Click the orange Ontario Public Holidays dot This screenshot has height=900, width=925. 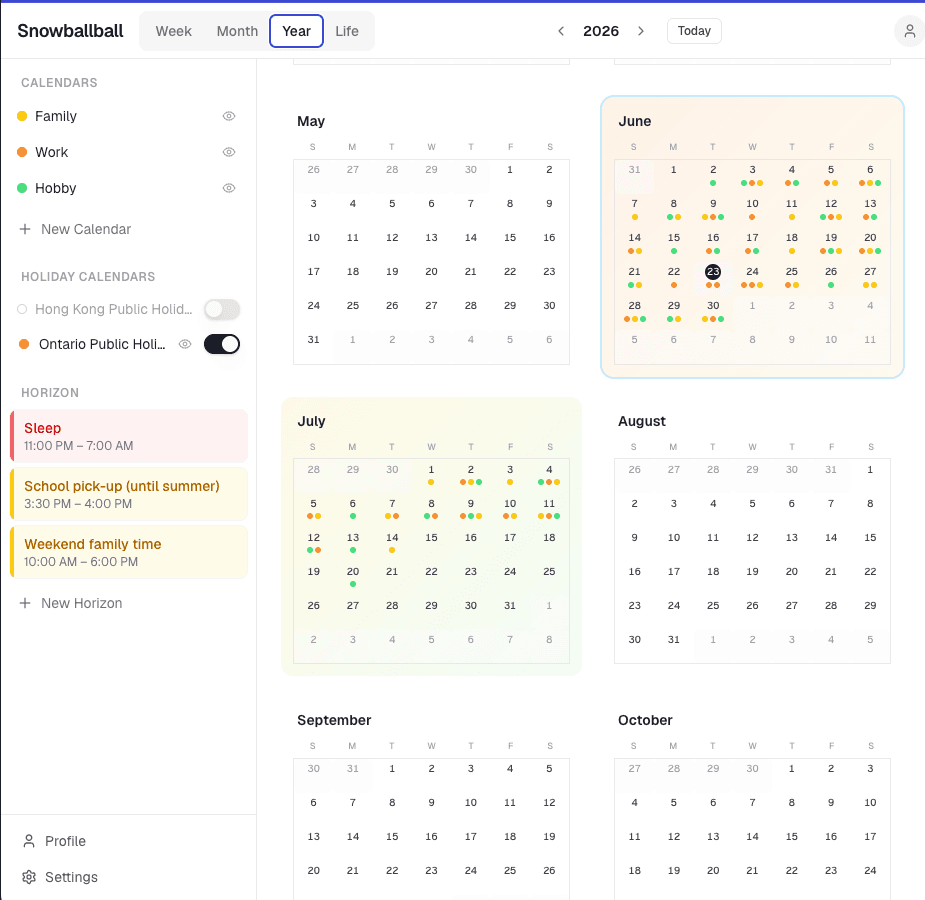click(24, 344)
